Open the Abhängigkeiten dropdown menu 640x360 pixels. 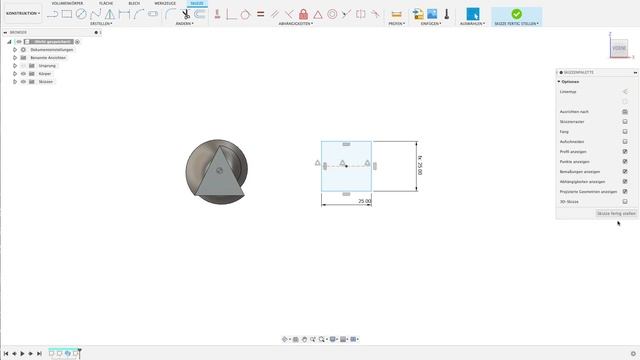point(296,24)
